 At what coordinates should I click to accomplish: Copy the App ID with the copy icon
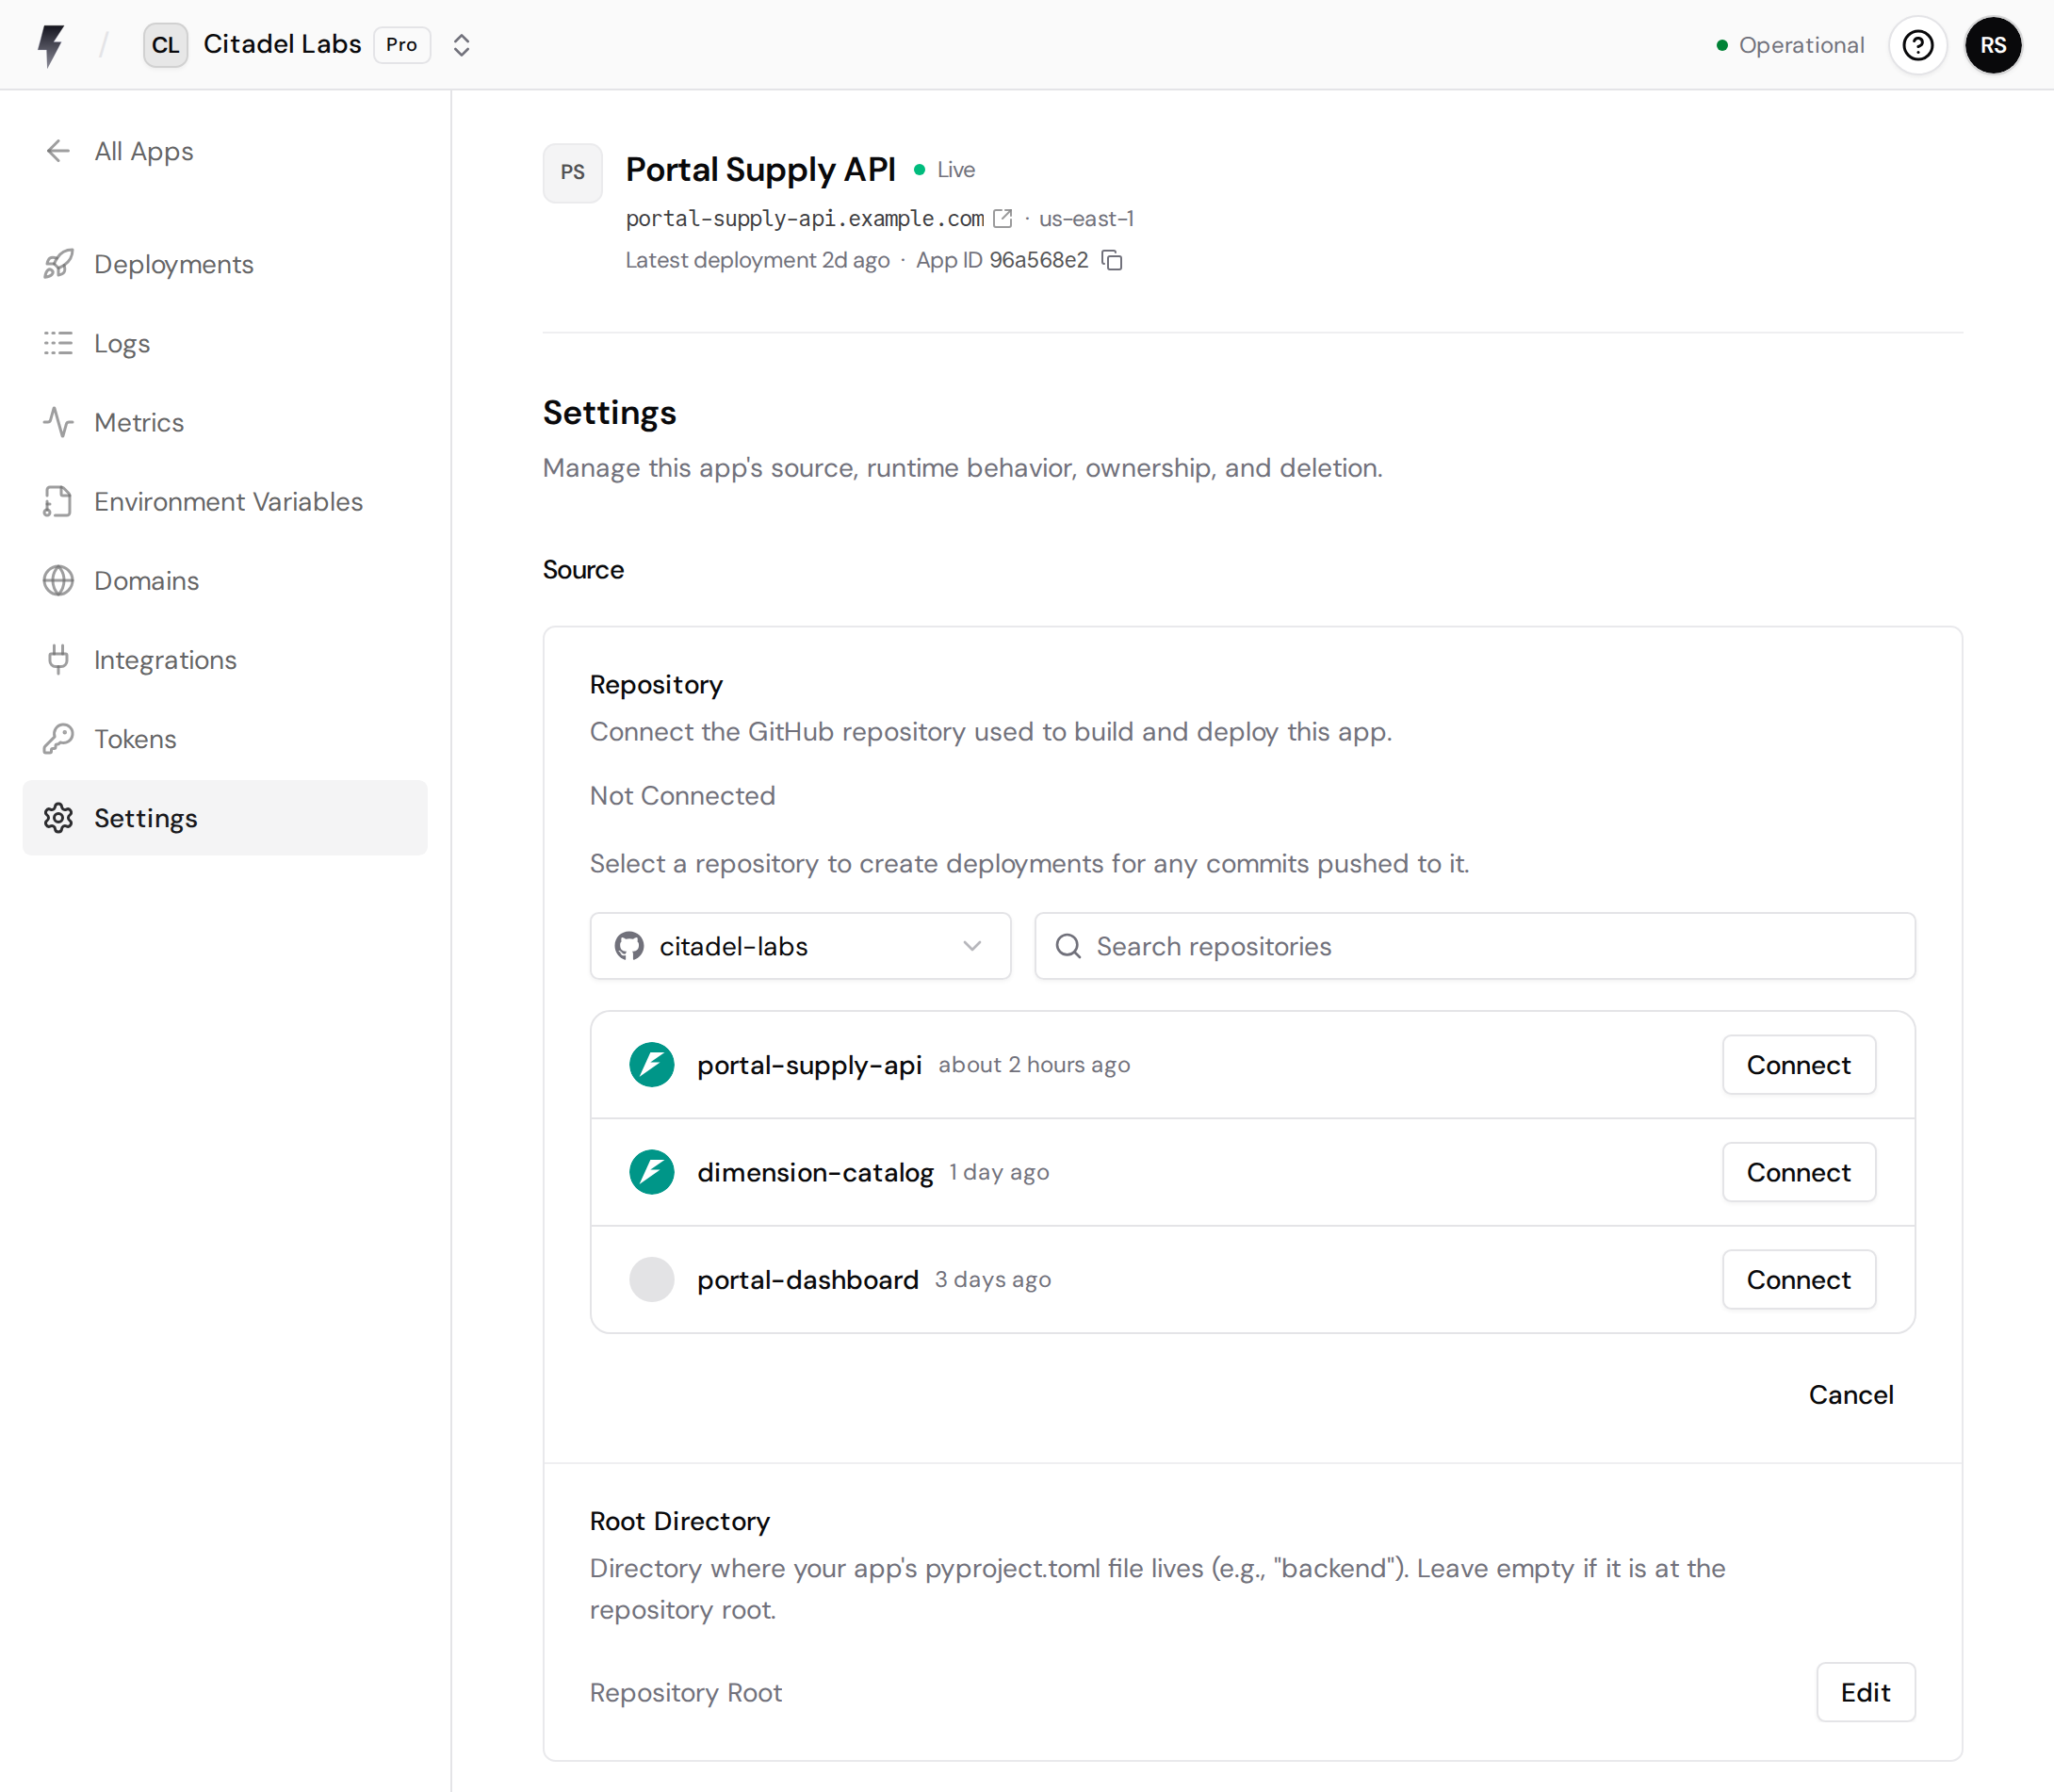pyautogui.click(x=1111, y=260)
